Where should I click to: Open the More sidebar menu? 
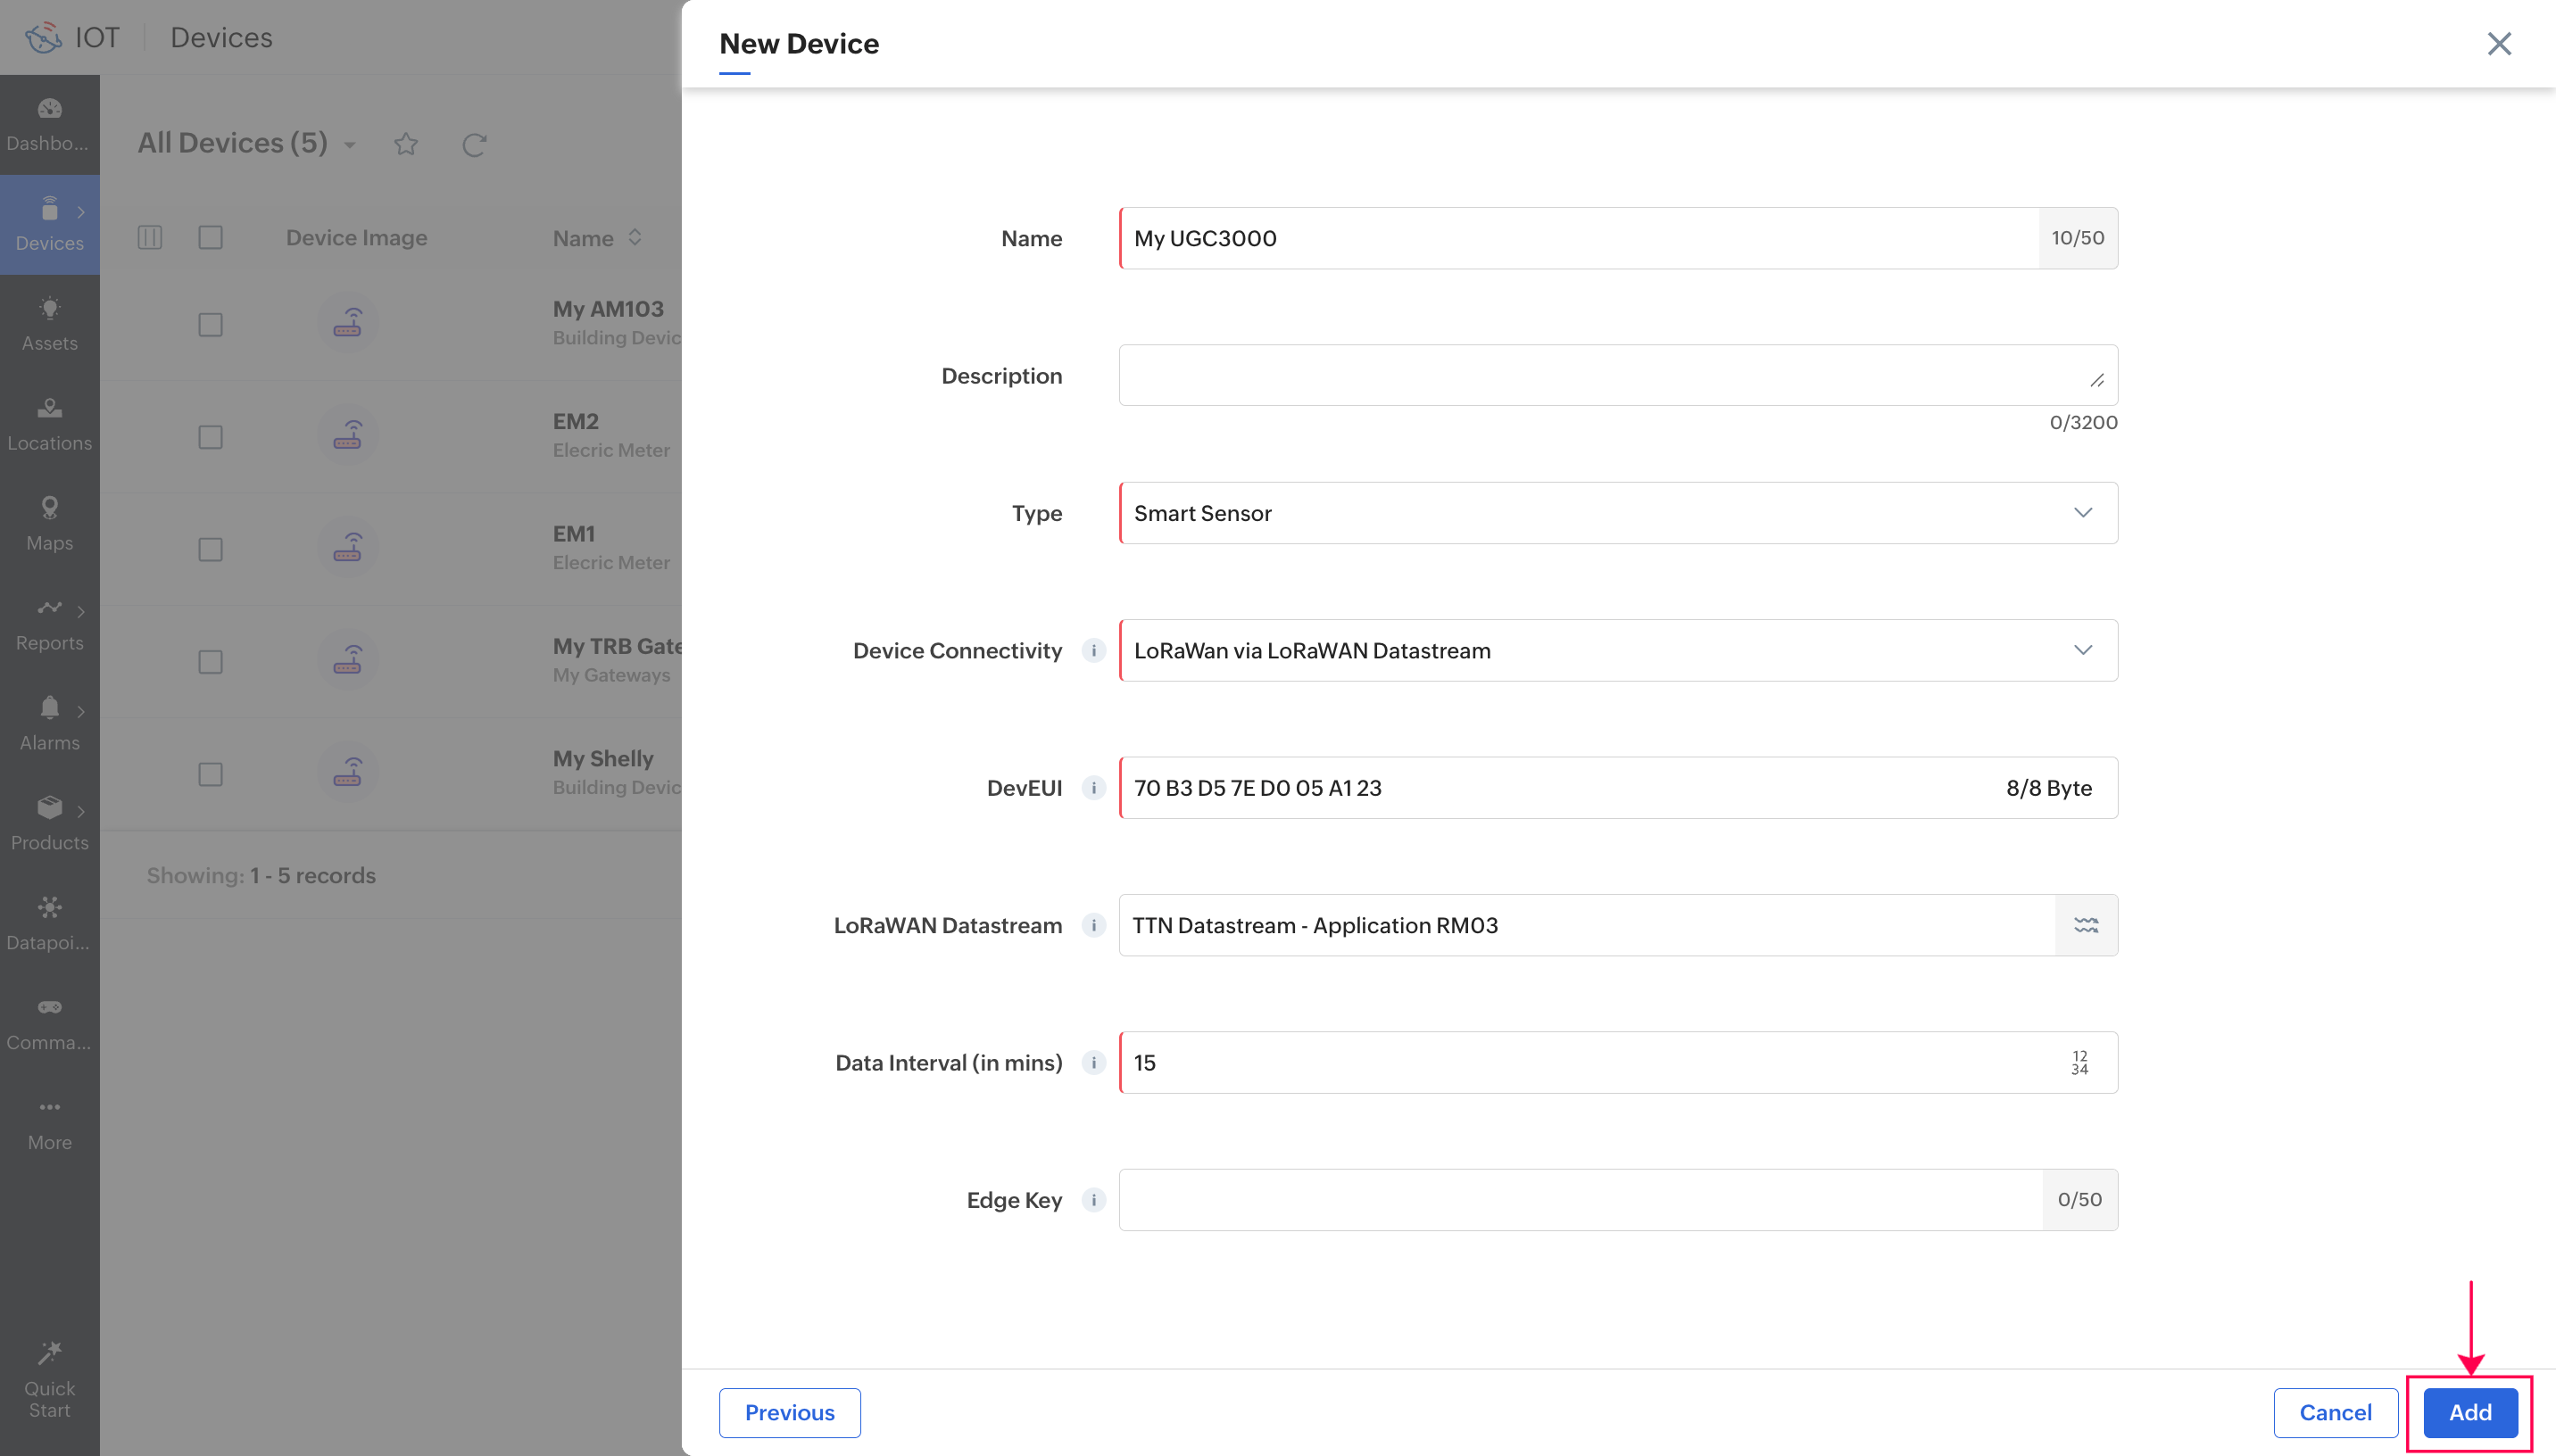point(49,1123)
